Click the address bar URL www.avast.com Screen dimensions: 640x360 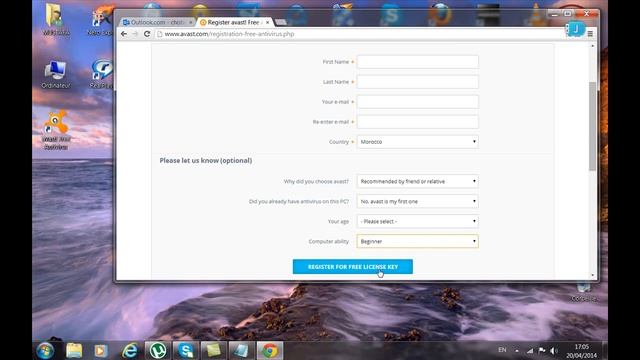[x=229, y=34]
